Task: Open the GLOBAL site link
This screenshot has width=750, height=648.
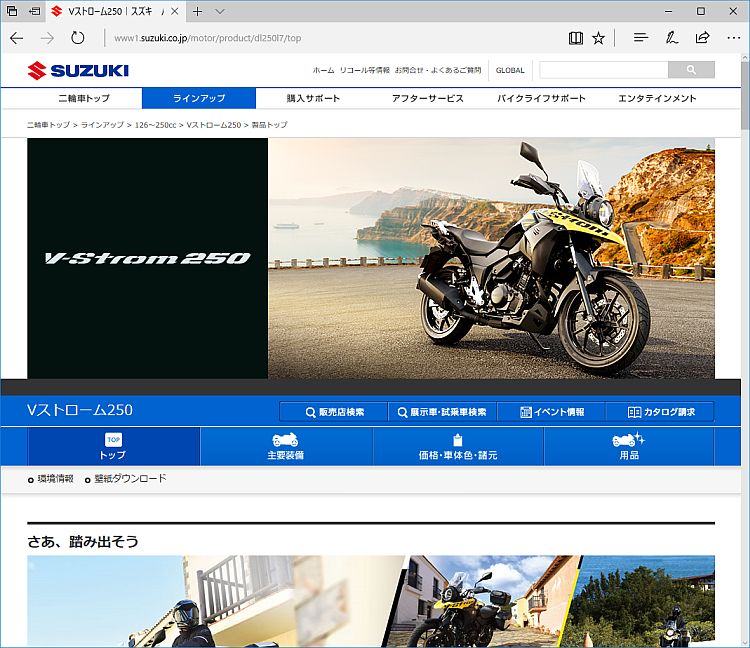Action: click(x=510, y=70)
